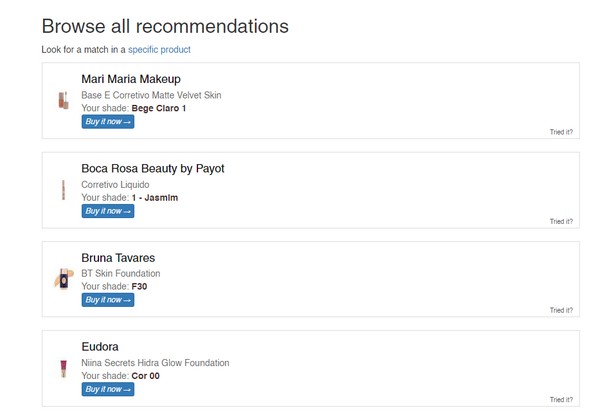
Task: Open the Bruna Tavares foundation thumbnail
Action: tap(62, 279)
